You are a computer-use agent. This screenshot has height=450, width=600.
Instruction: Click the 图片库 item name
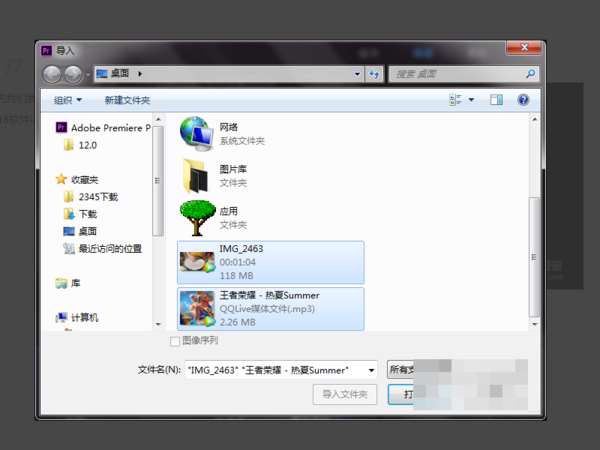(x=233, y=169)
